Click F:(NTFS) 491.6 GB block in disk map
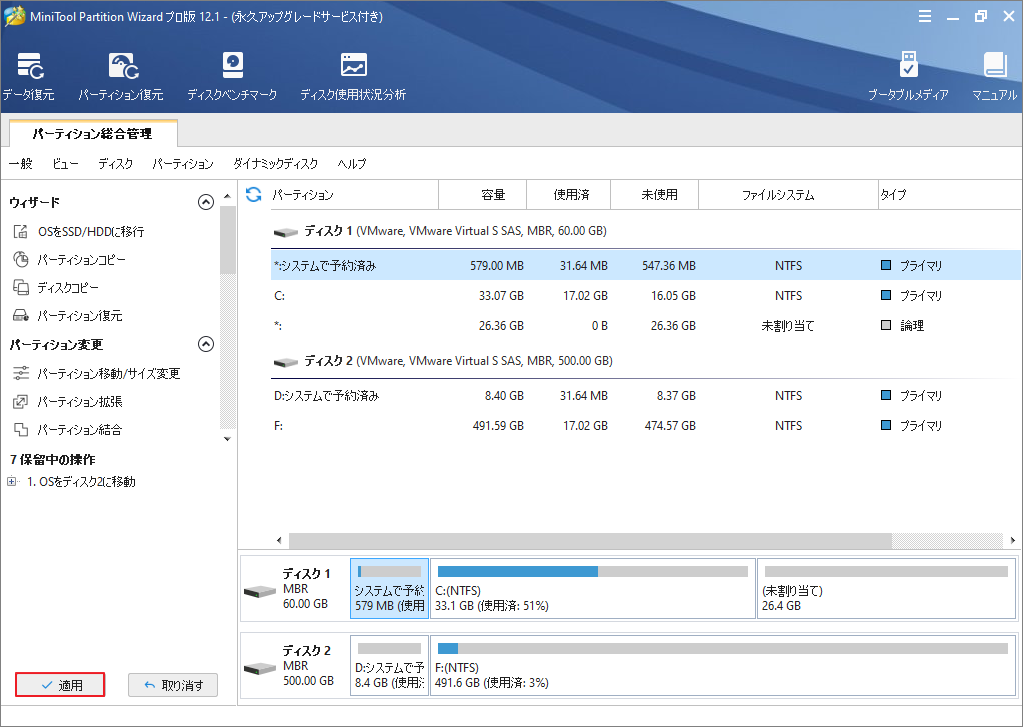Viewport: 1023px width, 727px height. [723, 666]
